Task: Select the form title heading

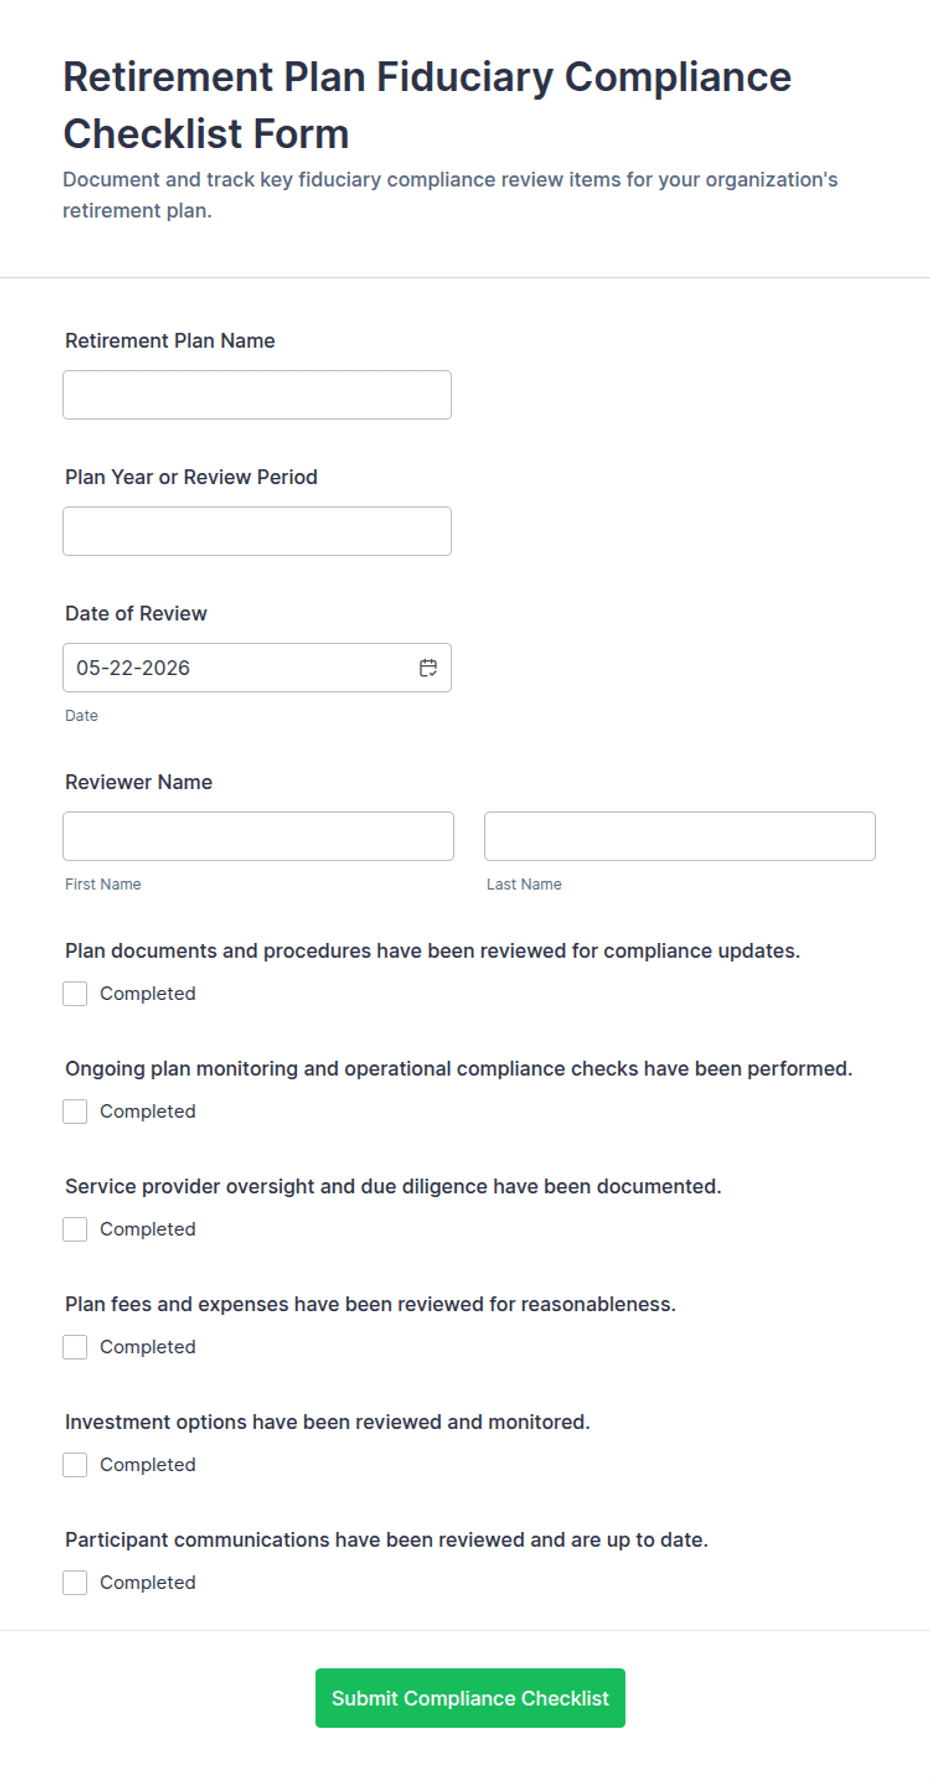Action: [x=427, y=105]
